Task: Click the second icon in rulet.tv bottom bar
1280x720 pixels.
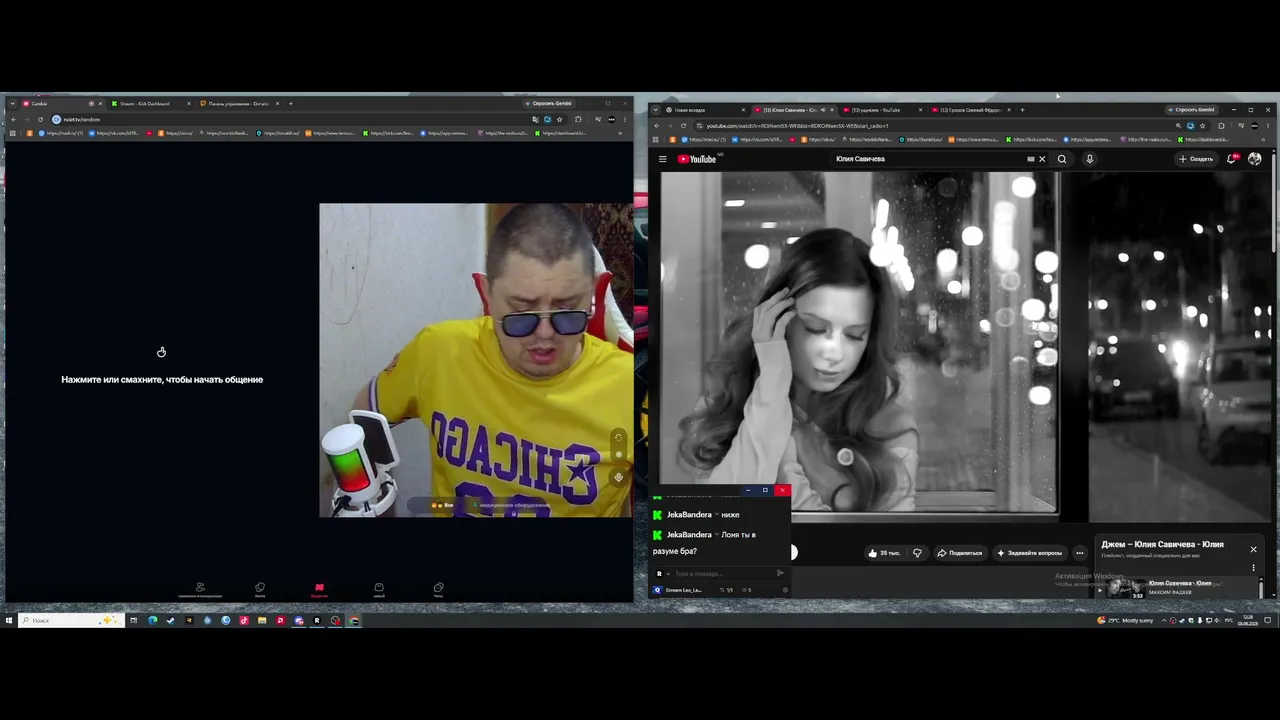Action: click(260, 590)
